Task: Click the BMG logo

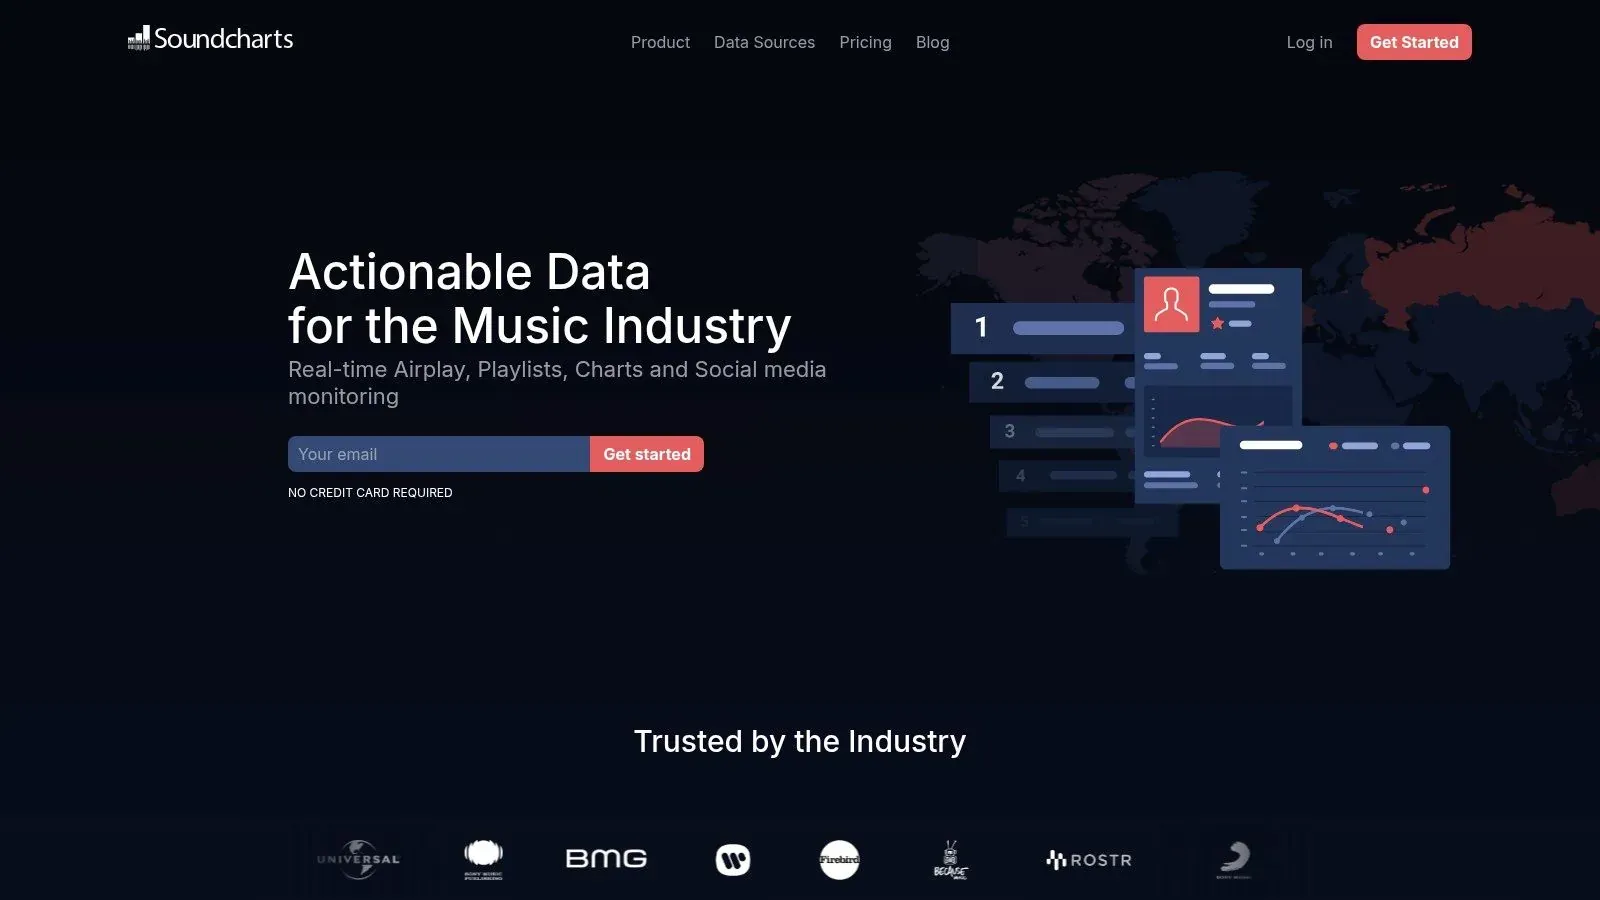Action: point(606,859)
